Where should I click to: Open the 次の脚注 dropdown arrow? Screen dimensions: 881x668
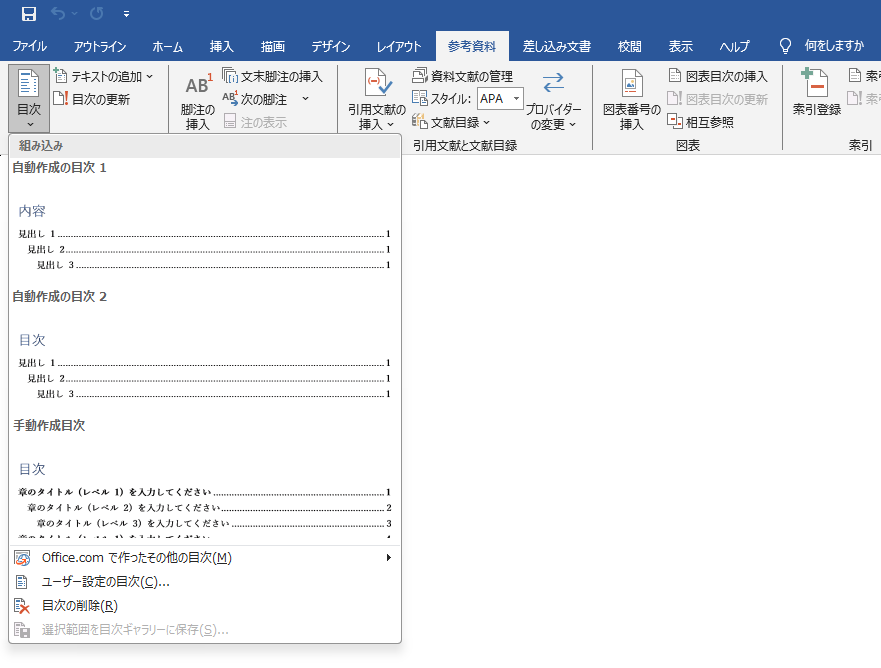click(305, 99)
